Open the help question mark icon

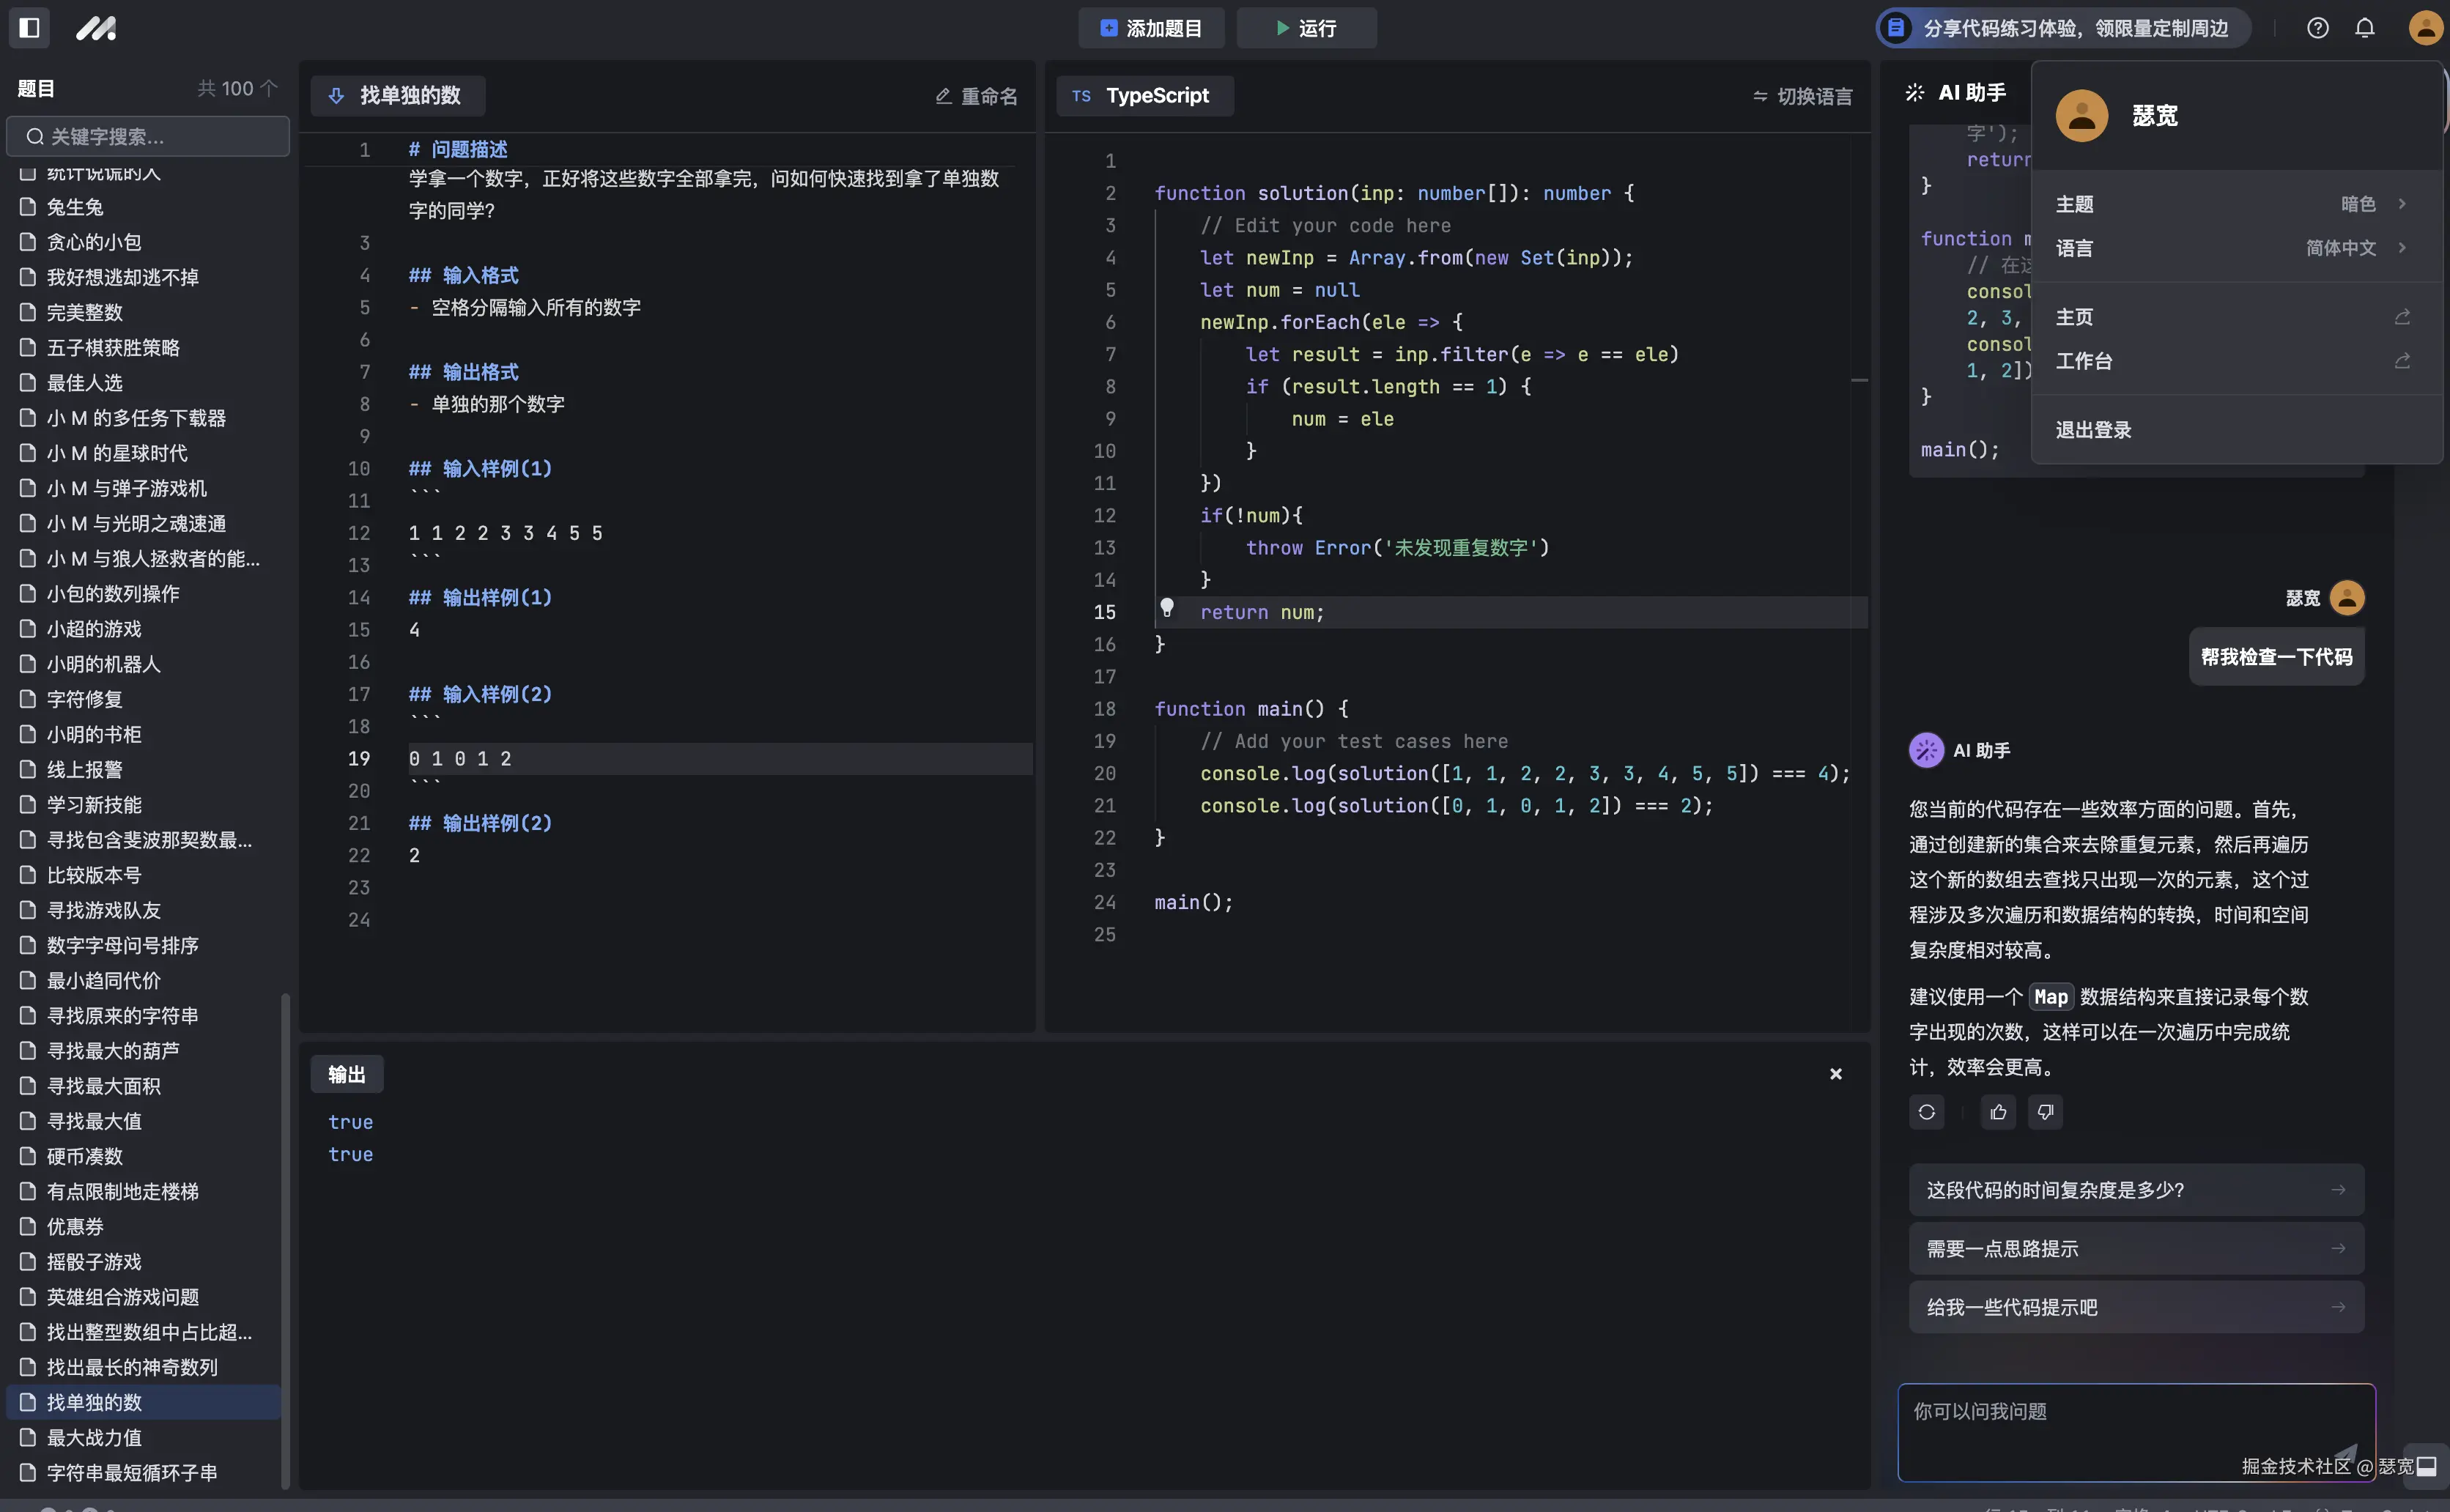pyautogui.click(x=2317, y=28)
